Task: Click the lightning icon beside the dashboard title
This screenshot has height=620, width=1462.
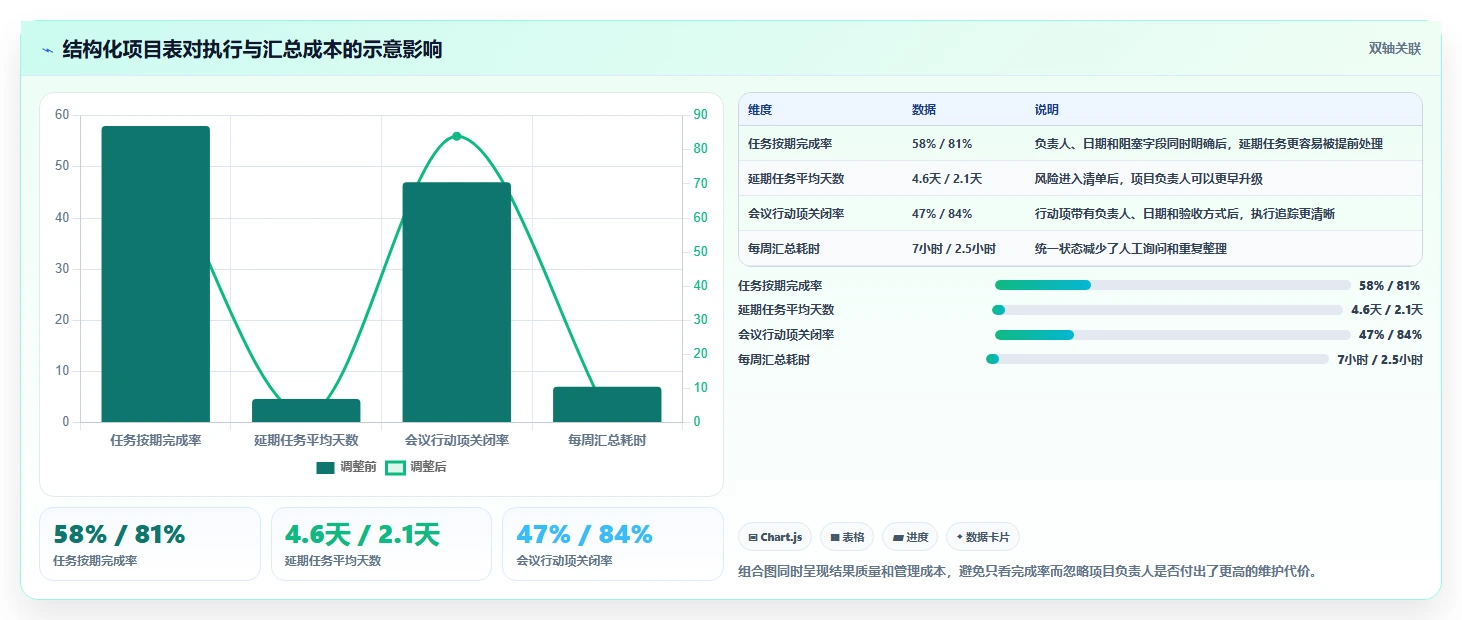Action: [x=47, y=50]
